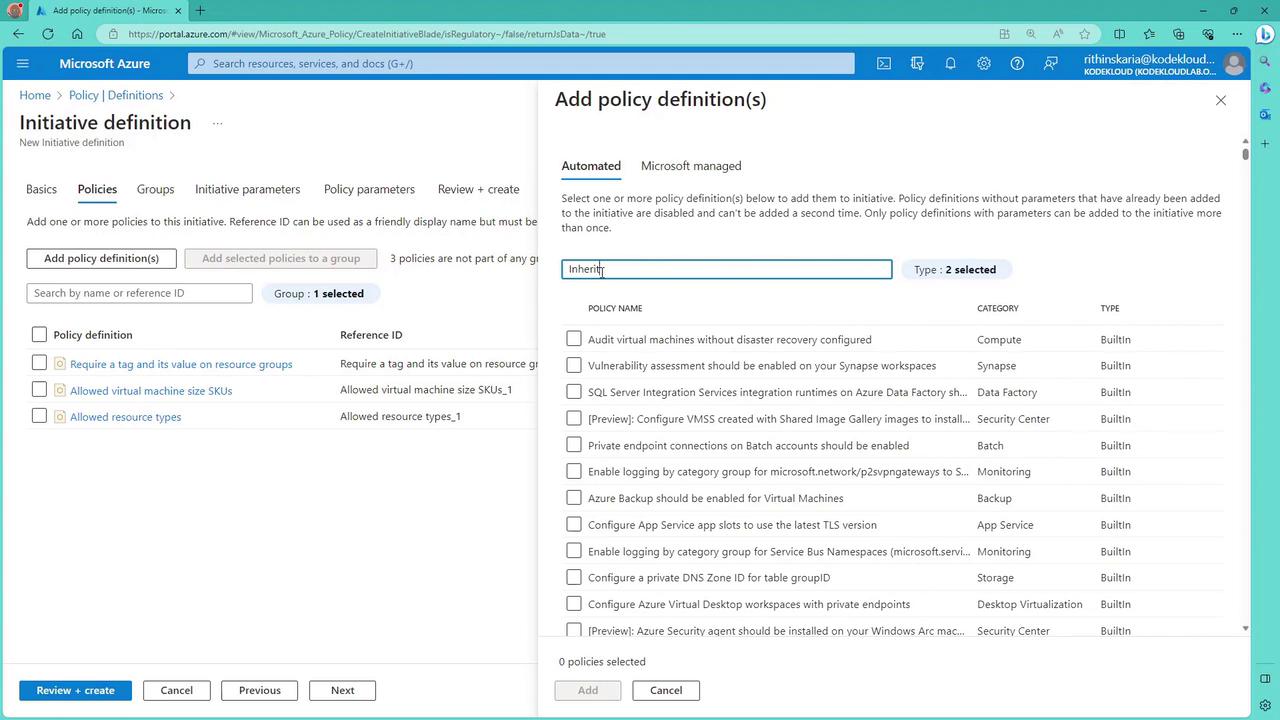The image size is (1280, 720).
Task: Sort by the CATEGORY column header
Action: pyautogui.click(x=997, y=308)
